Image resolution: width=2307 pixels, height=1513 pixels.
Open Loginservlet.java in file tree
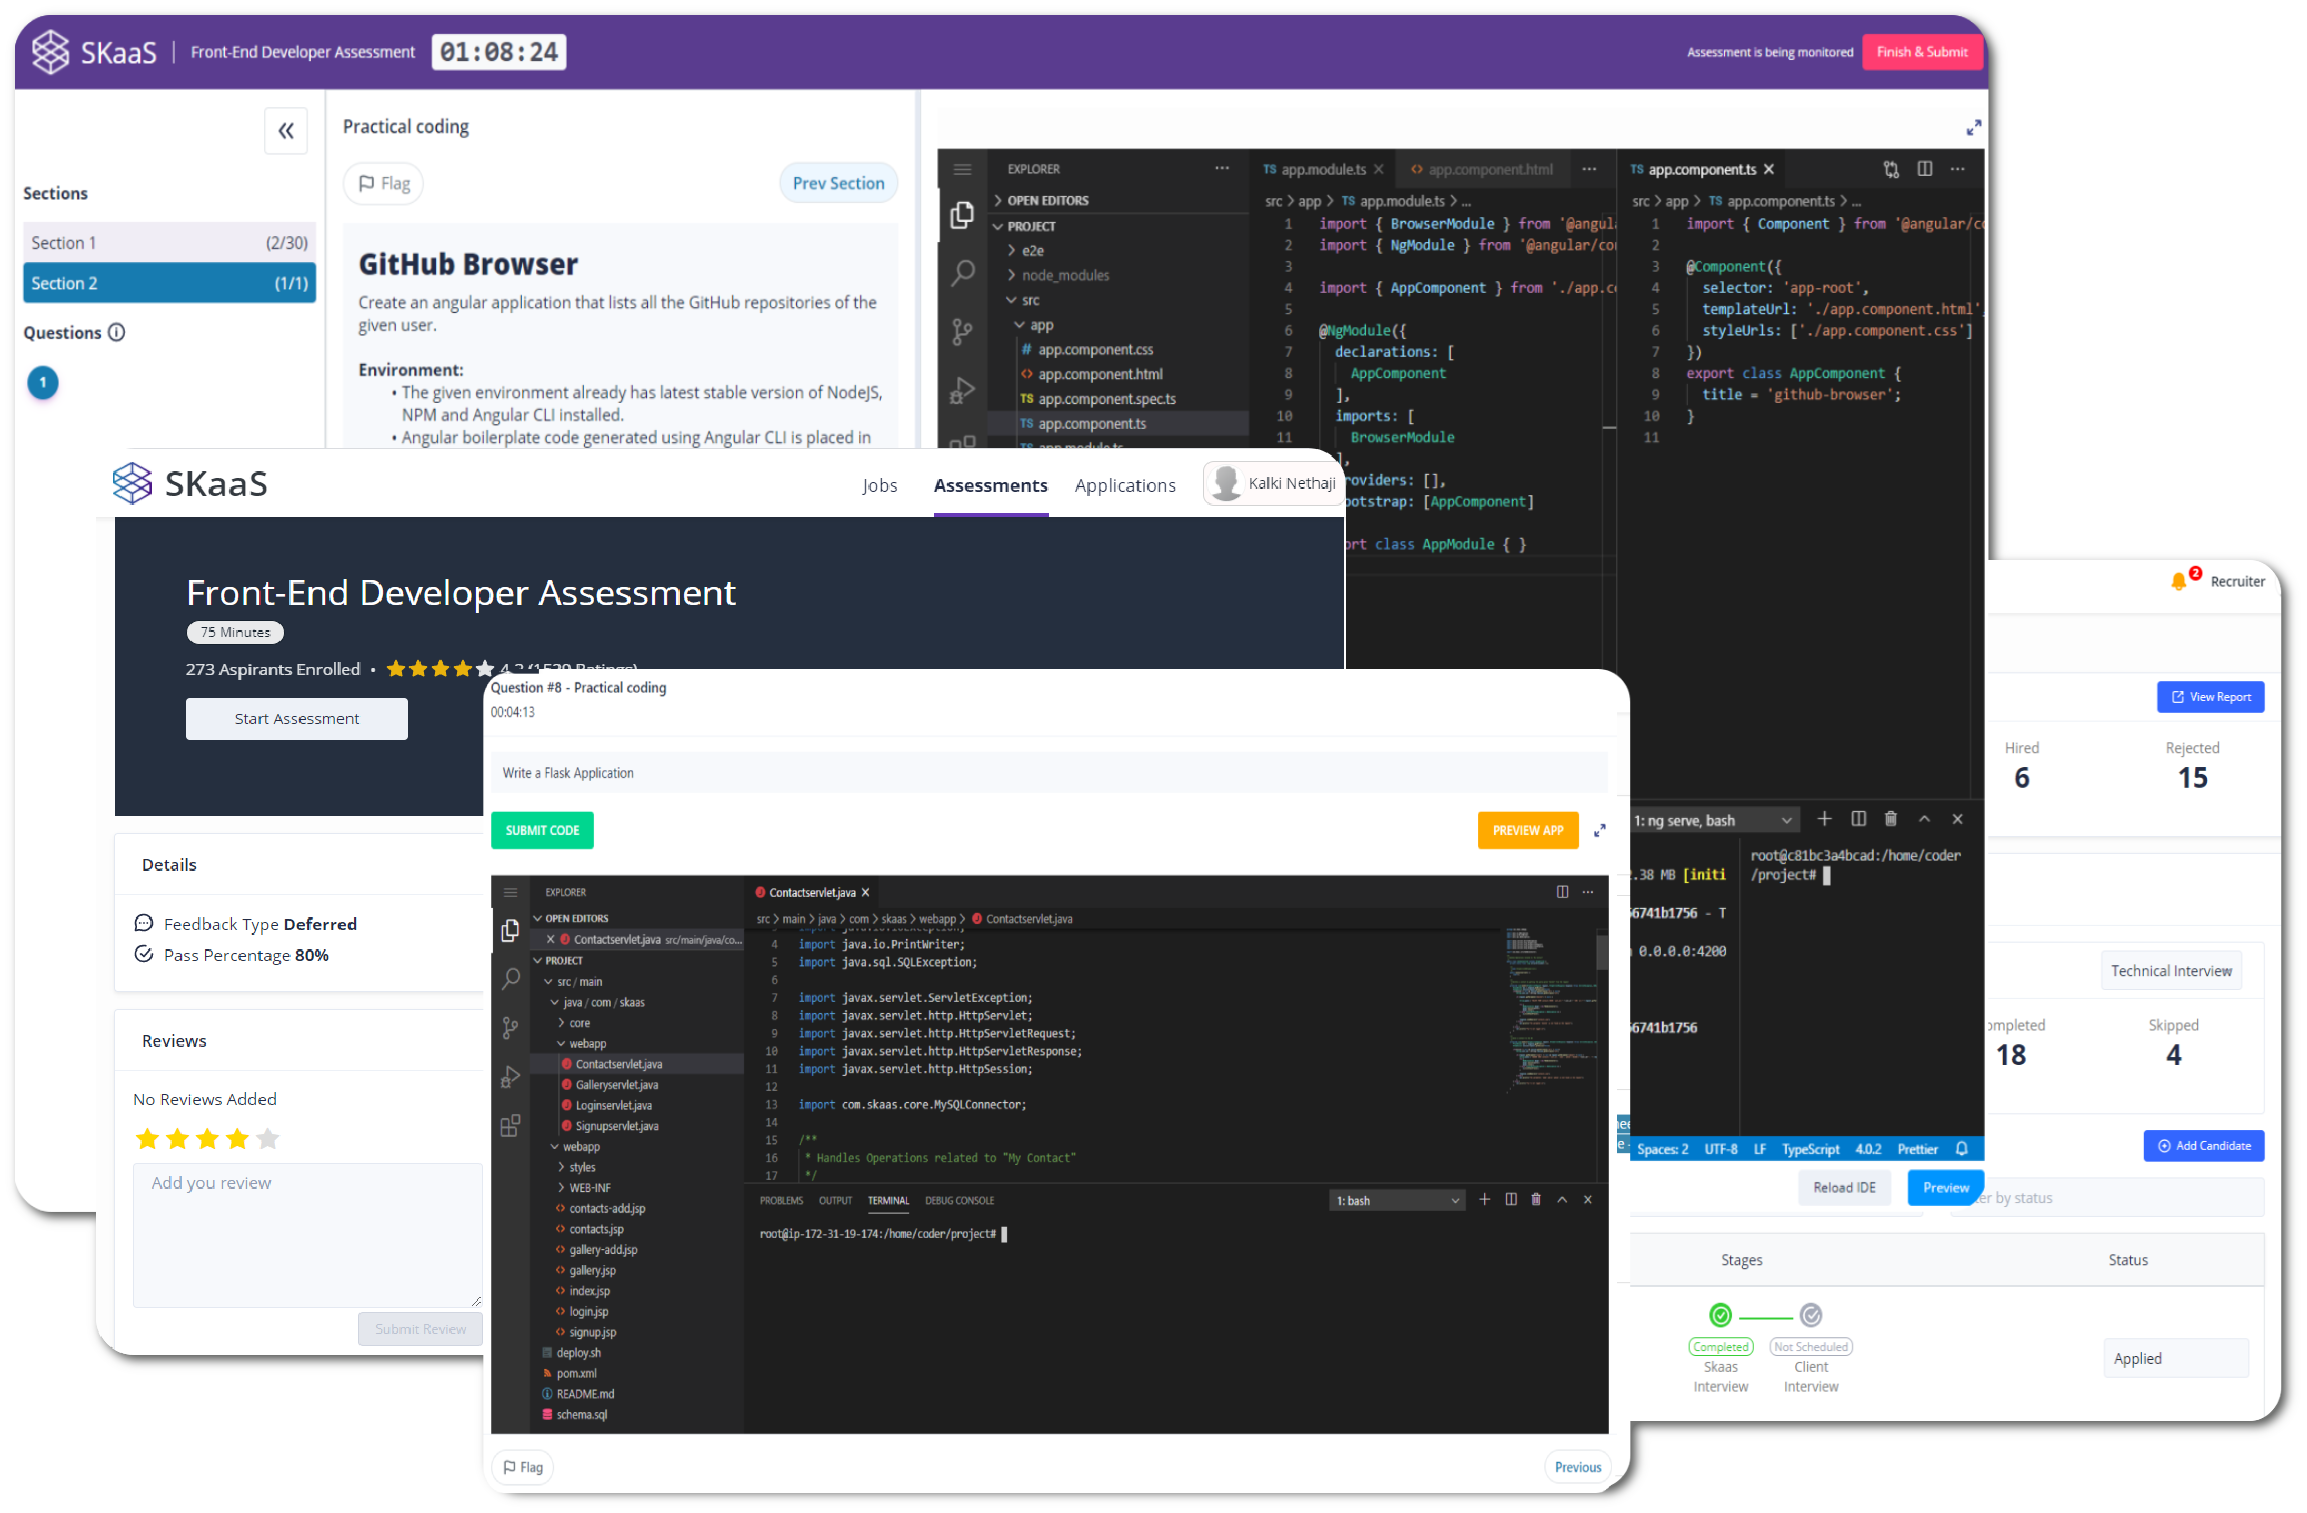[613, 1105]
